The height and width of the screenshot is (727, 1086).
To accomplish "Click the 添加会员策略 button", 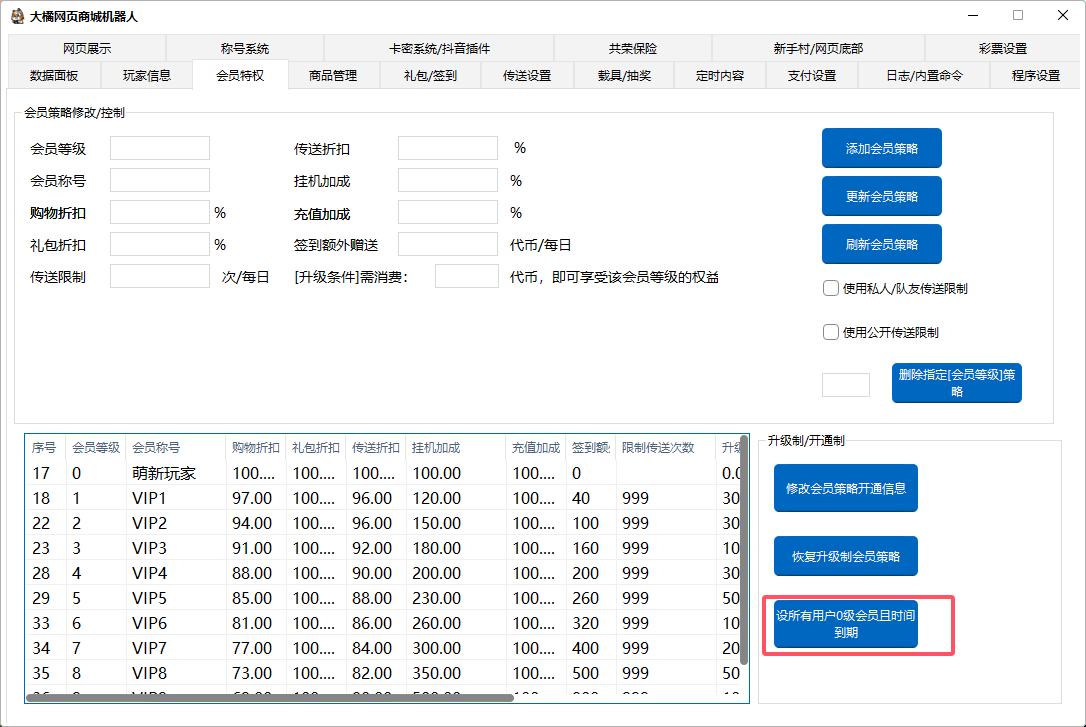I will coord(881,148).
